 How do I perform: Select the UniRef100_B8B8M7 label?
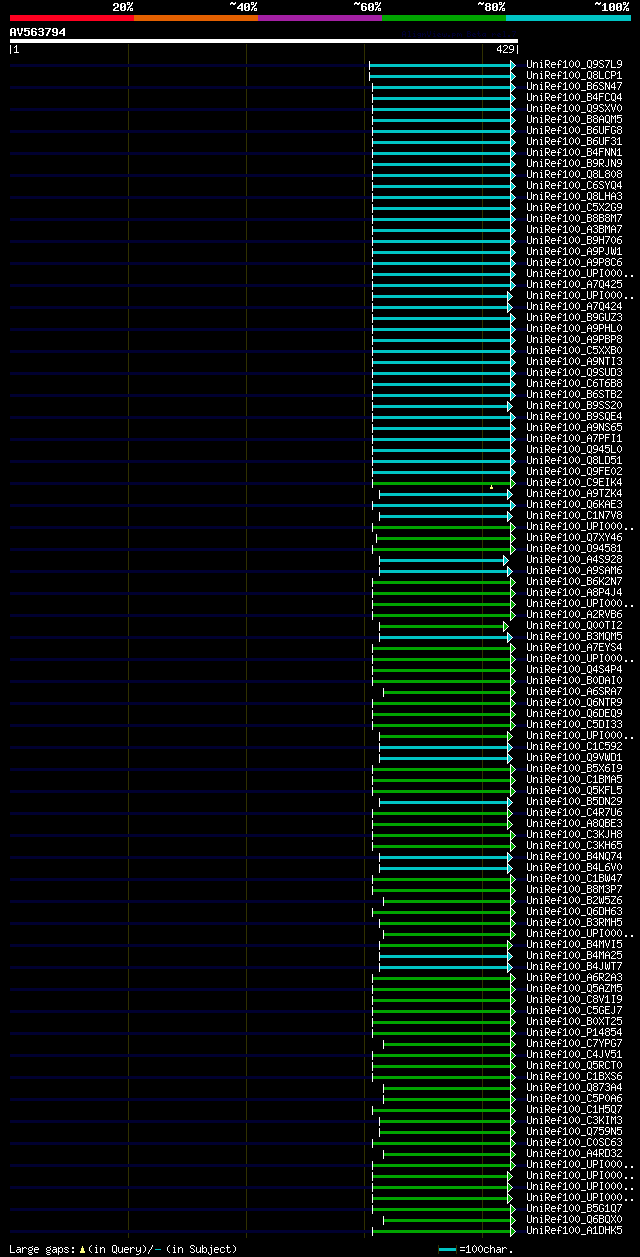[574, 218]
